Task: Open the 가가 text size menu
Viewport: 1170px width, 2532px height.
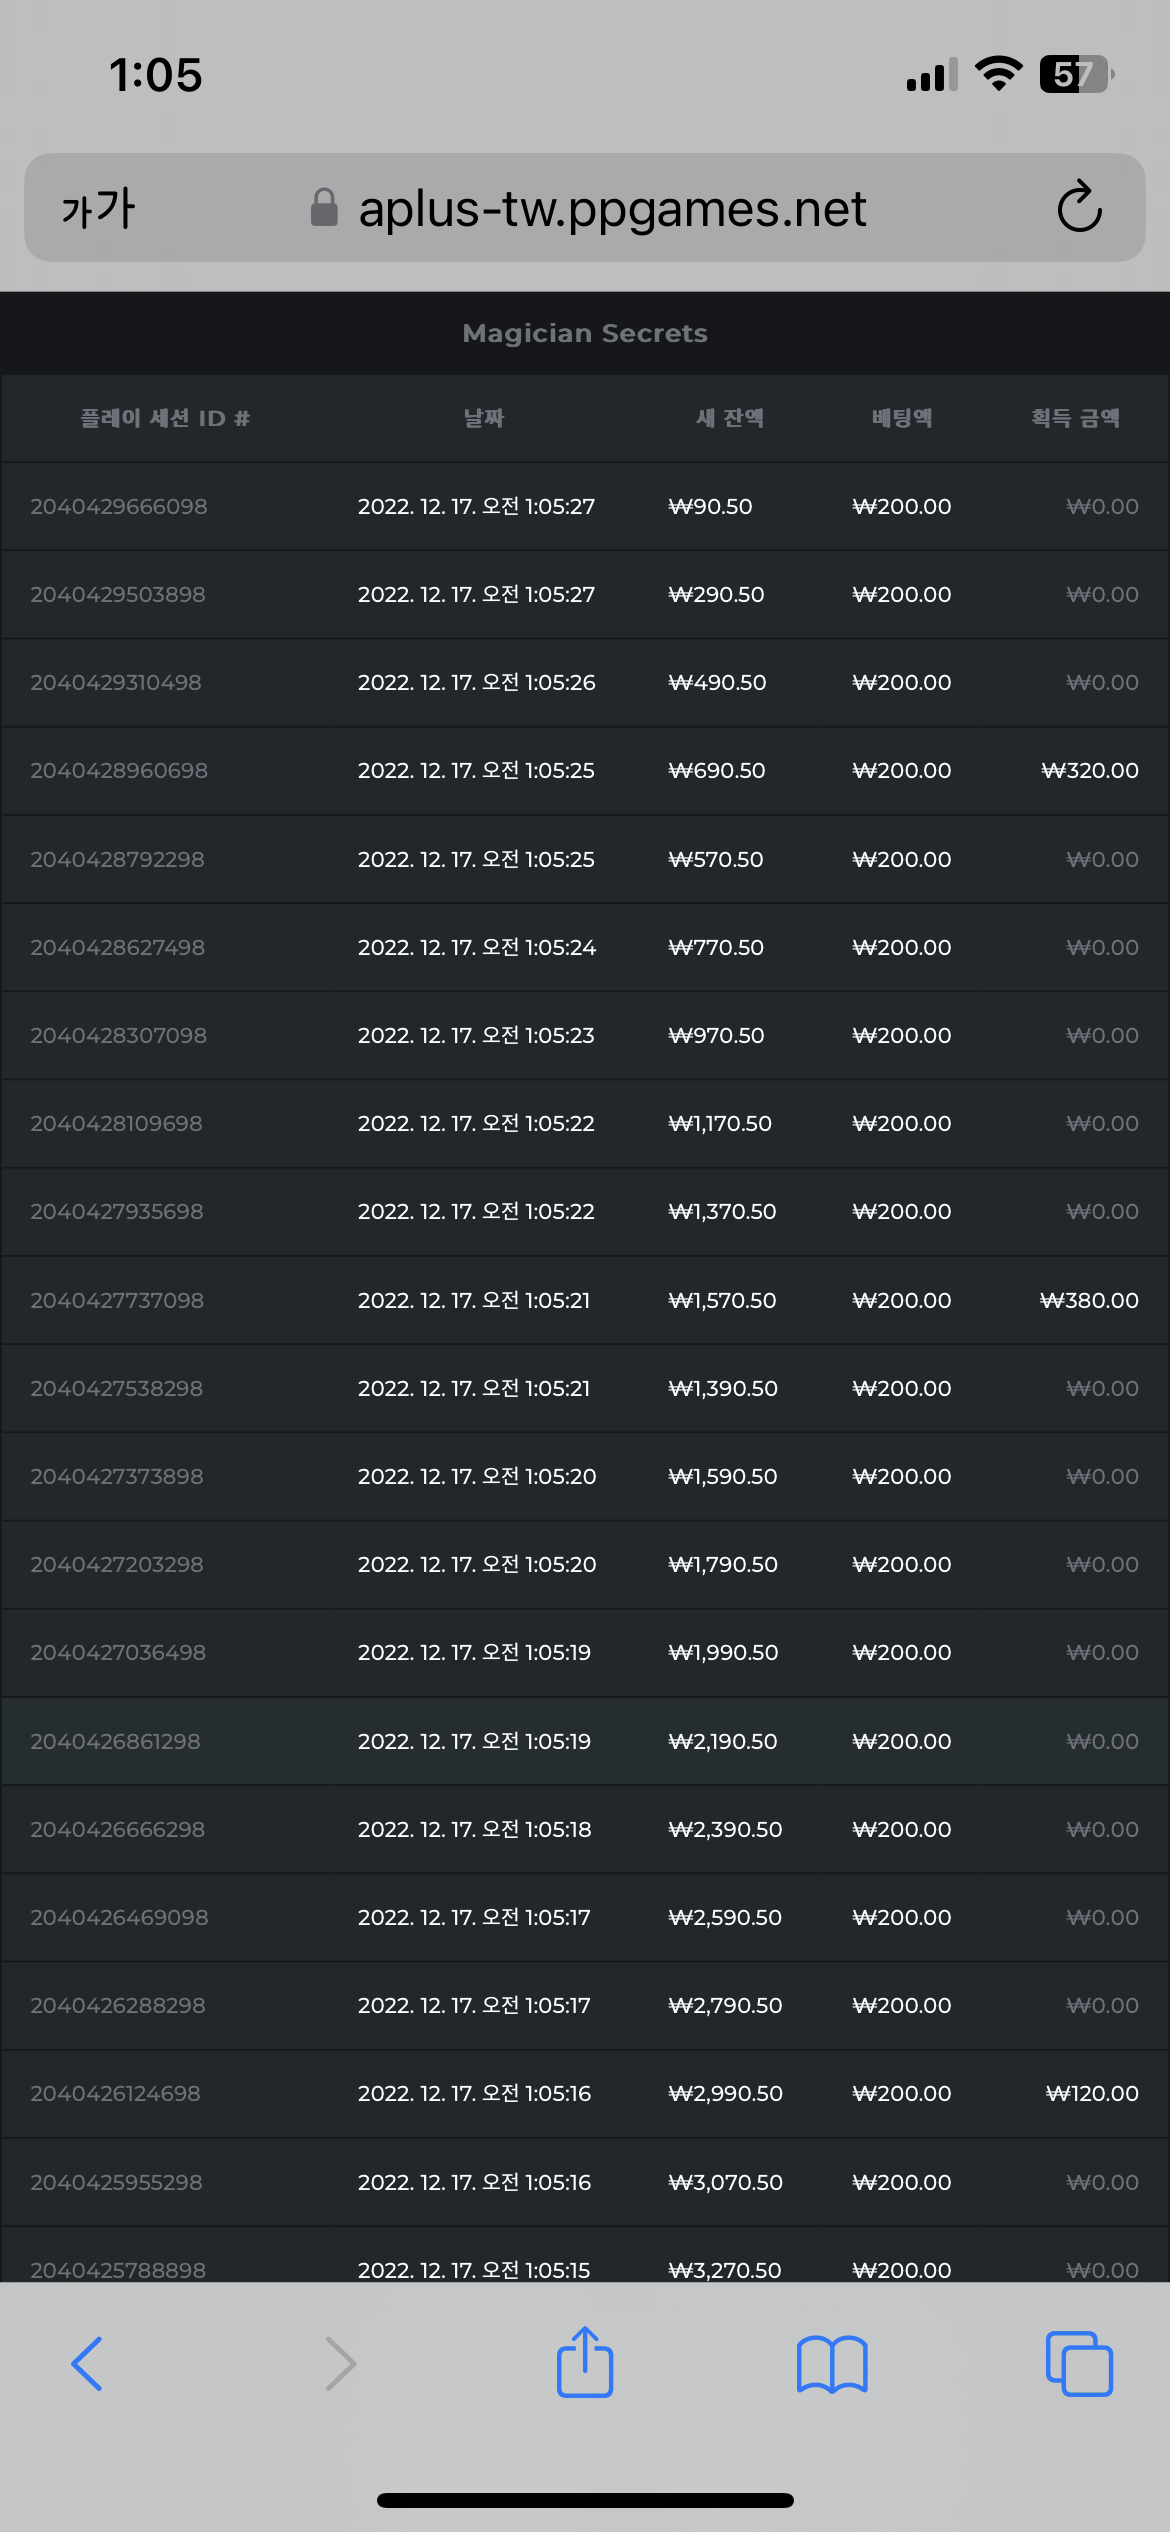Action: [98, 208]
